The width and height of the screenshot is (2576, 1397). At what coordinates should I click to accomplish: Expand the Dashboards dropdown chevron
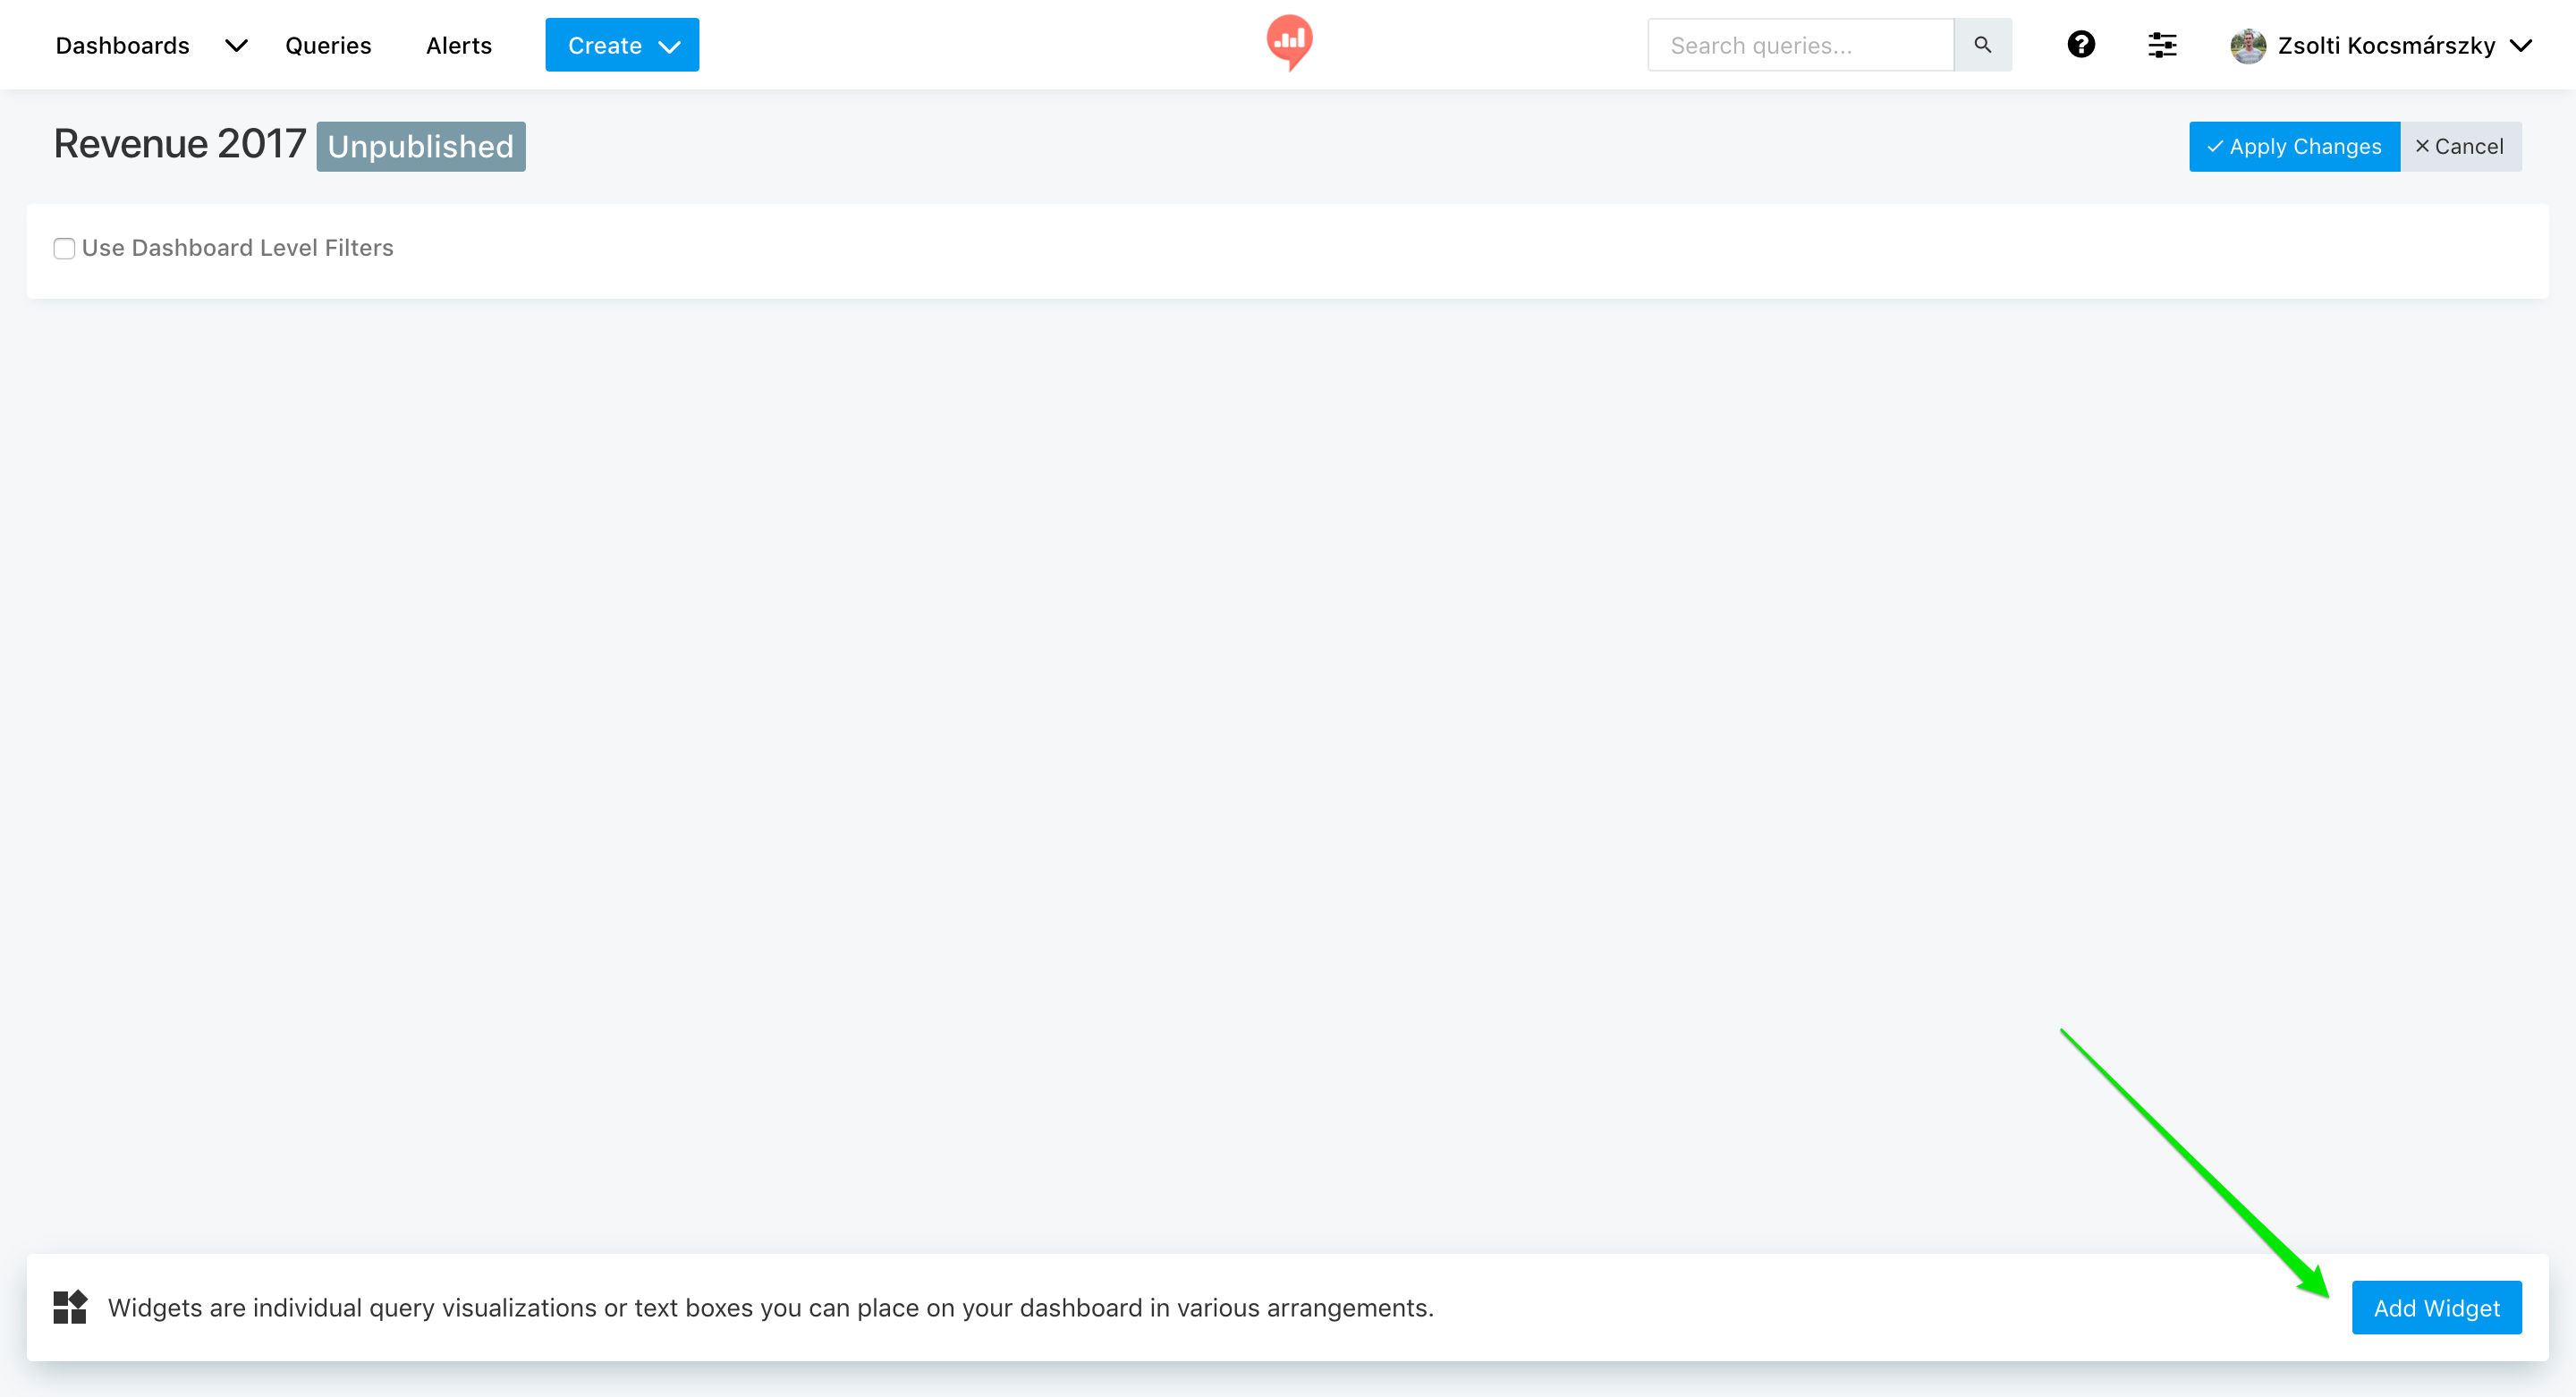point(236,46)
